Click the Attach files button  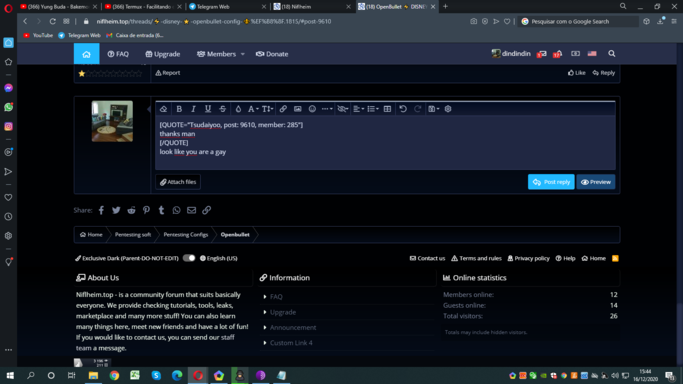tap(178, 182)
